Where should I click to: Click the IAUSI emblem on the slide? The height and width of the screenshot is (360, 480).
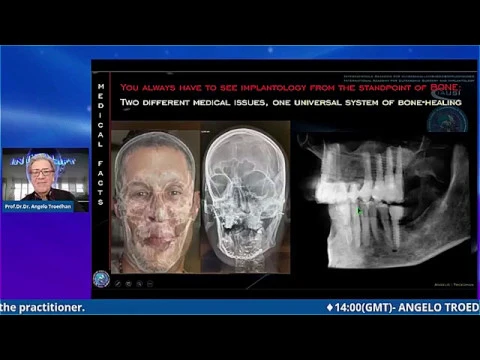(447, 119)
